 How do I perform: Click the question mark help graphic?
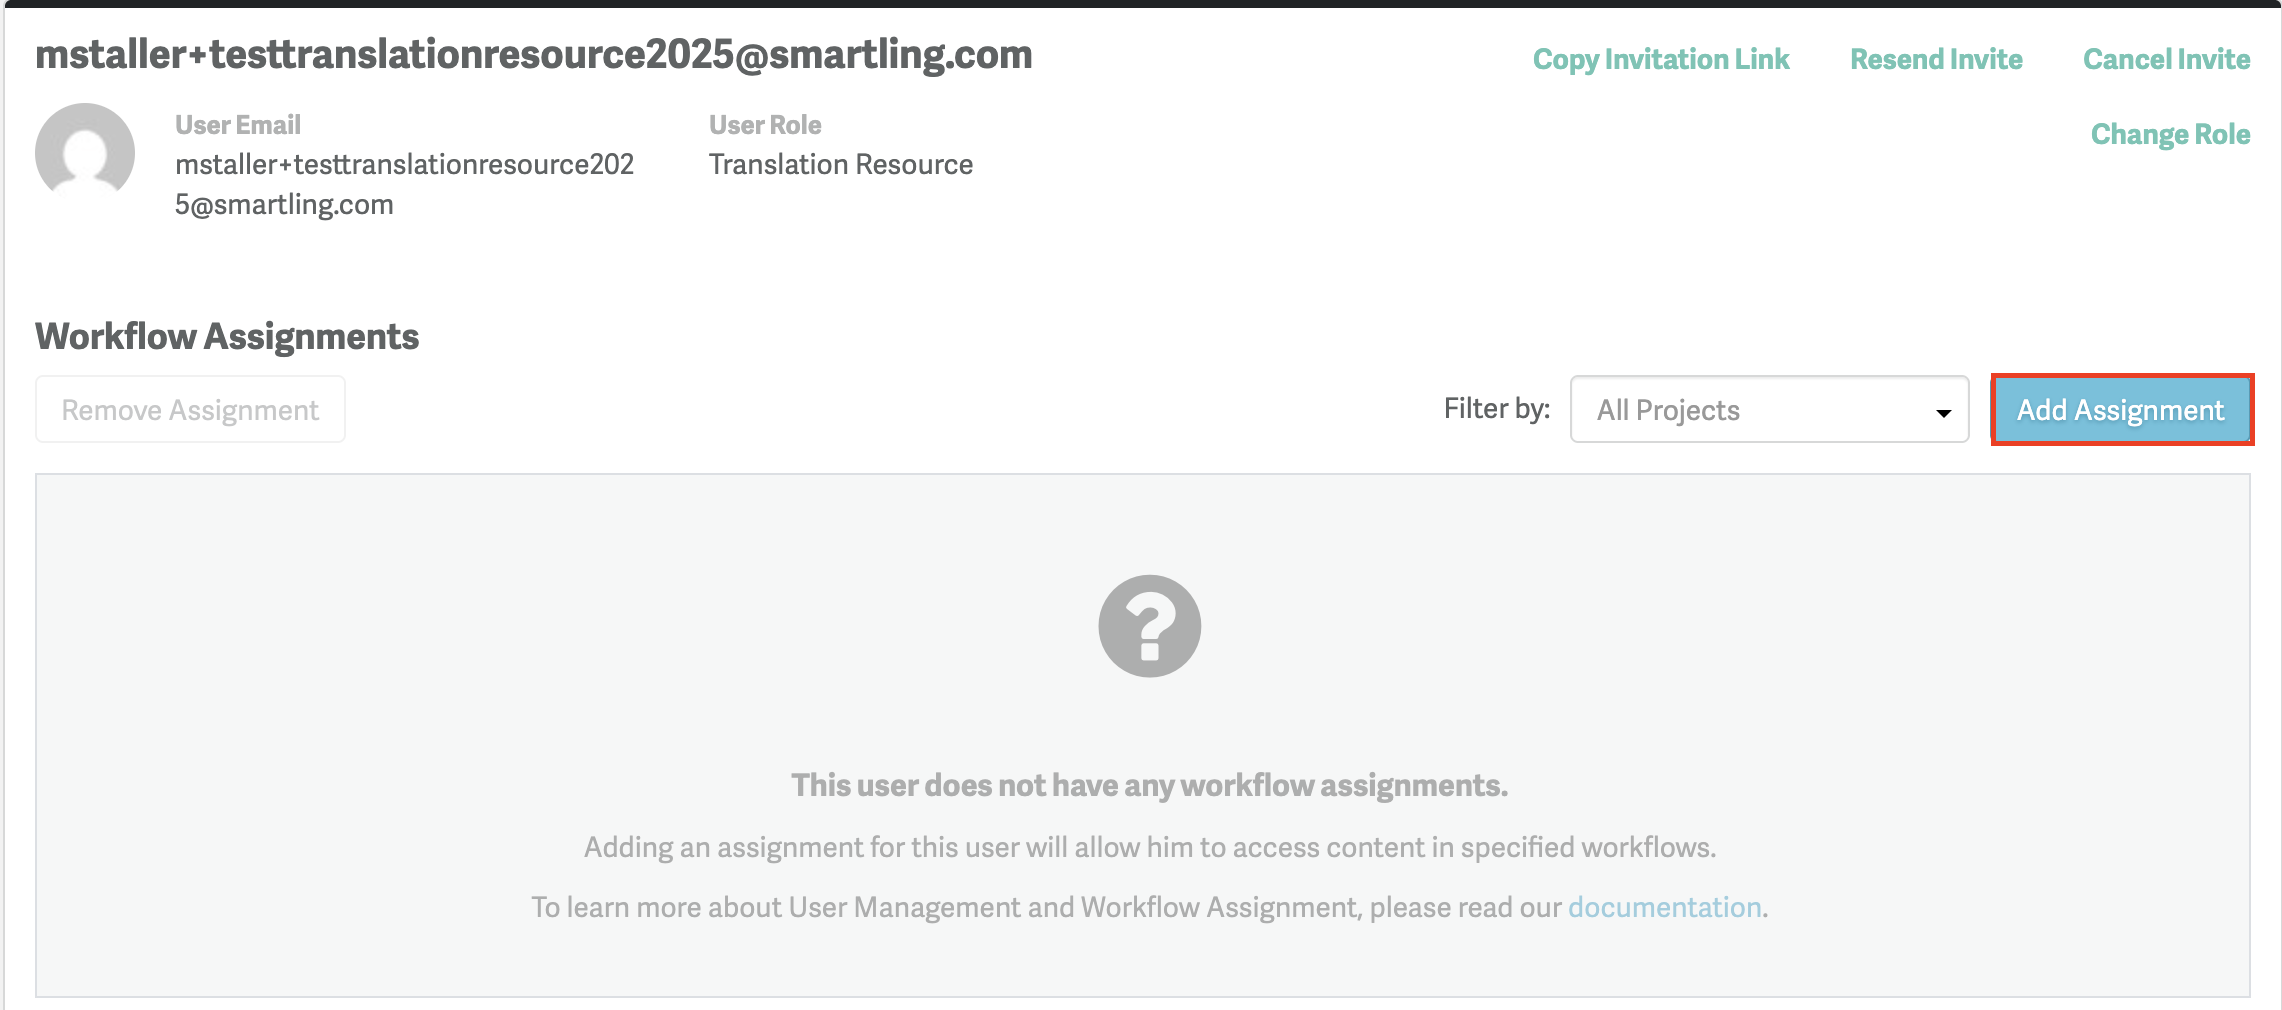(1148, 626)
